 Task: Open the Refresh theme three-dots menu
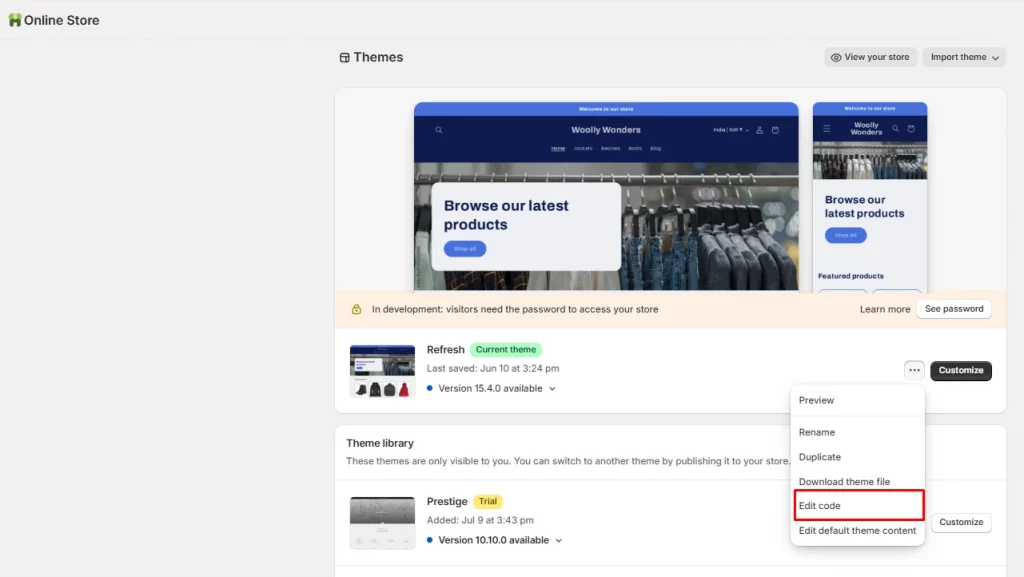(x=914, y=370)
